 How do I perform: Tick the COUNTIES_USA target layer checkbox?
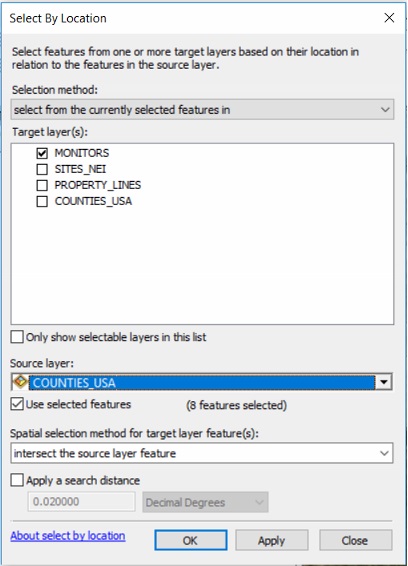tap(42, 201)
